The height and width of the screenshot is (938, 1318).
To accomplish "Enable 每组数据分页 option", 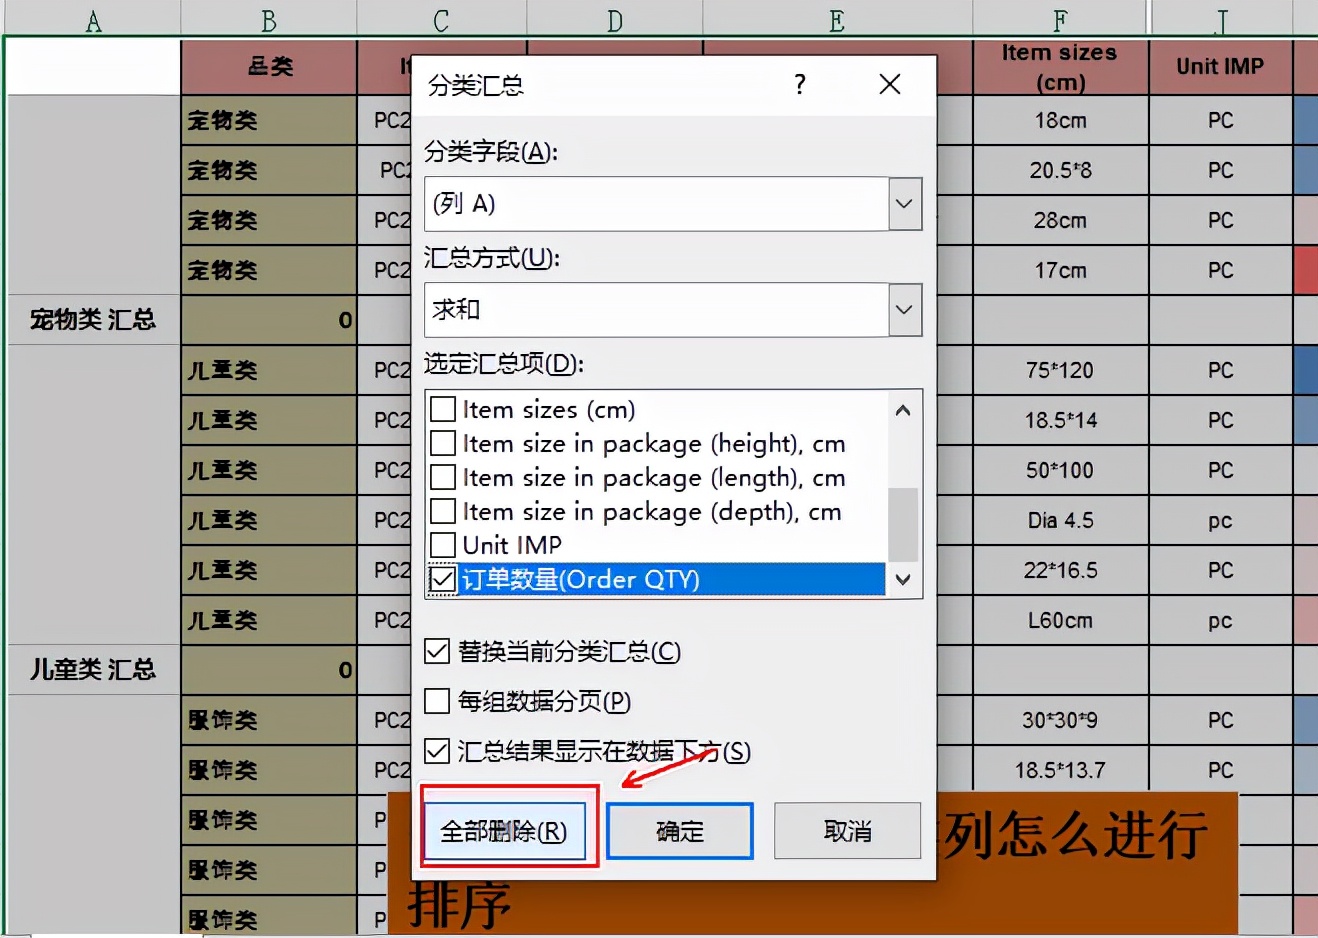I will coord(437,701).
